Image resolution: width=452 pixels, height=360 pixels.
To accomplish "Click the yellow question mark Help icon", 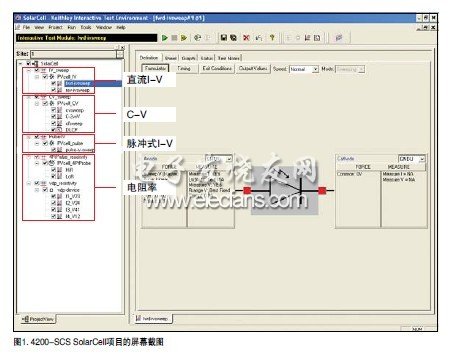I will click(x=272, y=38).
